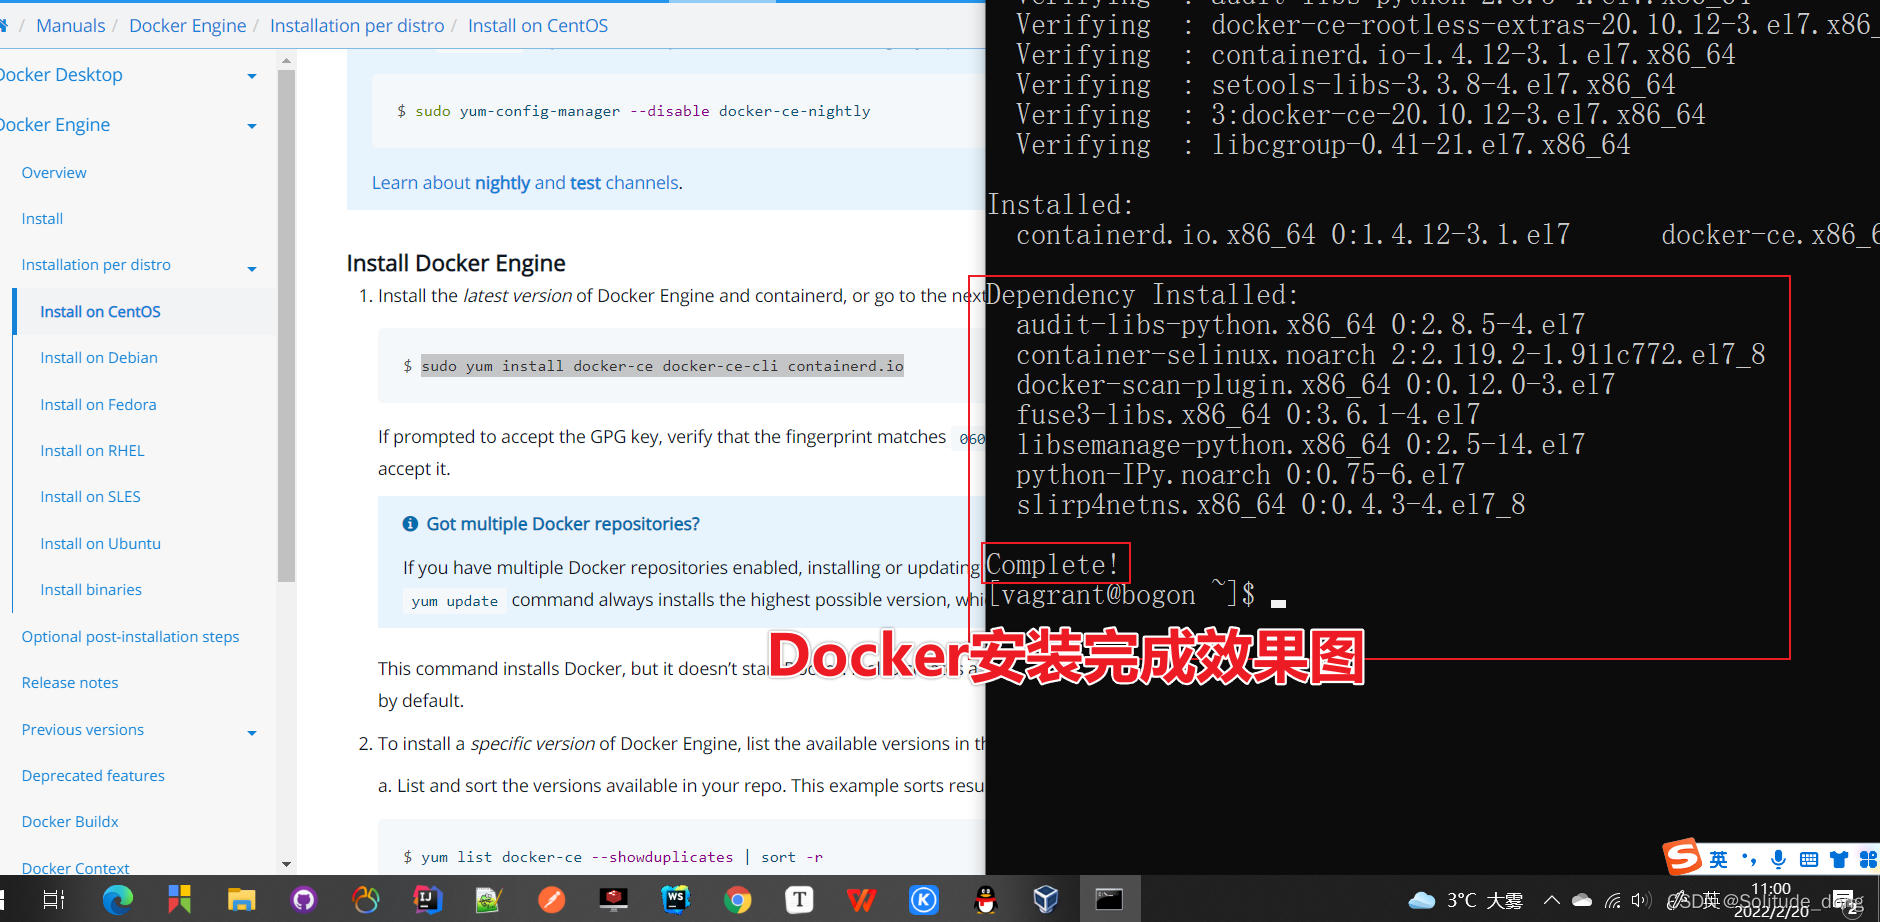Open Typora from the taskbar
Viewport: 1880px width, 922px height.
click(800, 900)
